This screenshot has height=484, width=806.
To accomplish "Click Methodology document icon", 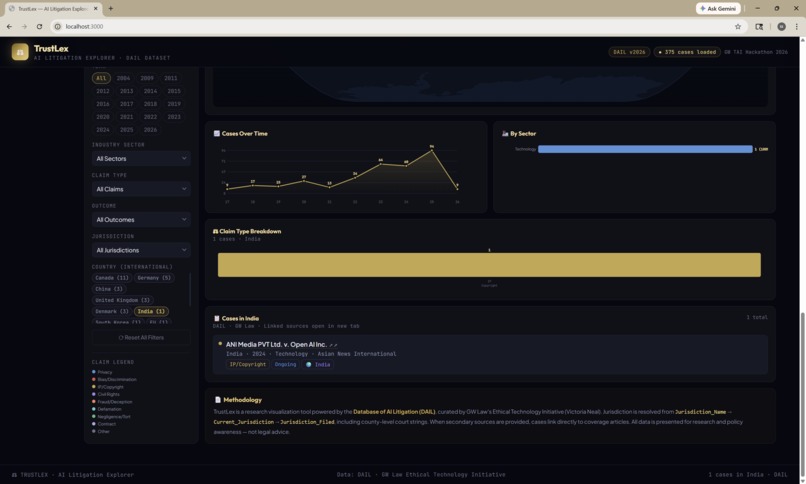I will click(x=217, y=400).
